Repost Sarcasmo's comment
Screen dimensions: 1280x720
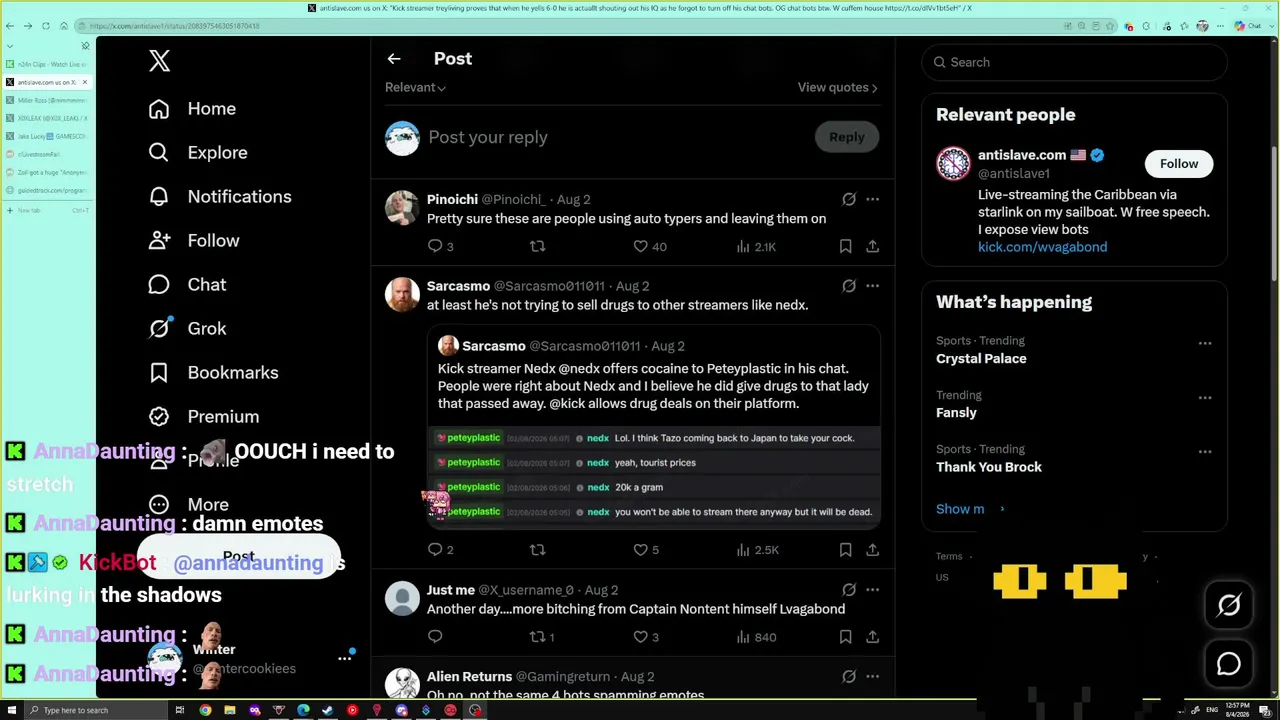tap(538, 549)
